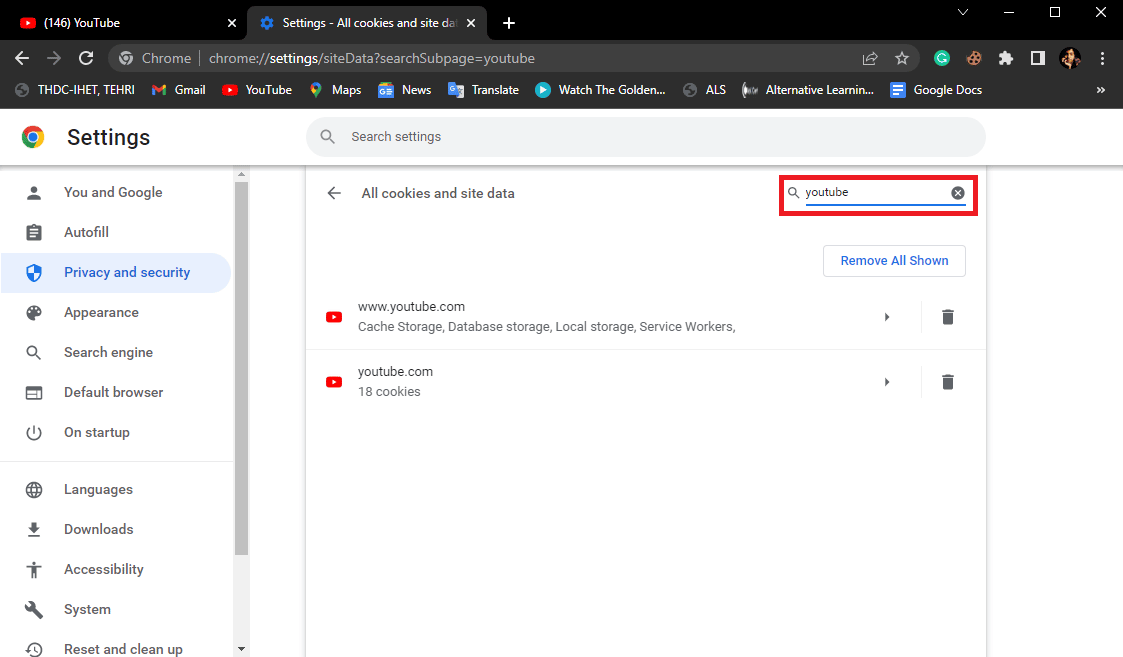Open ALS bookmark
This screenshot has height=657, width=1123.
click(705, 90)
